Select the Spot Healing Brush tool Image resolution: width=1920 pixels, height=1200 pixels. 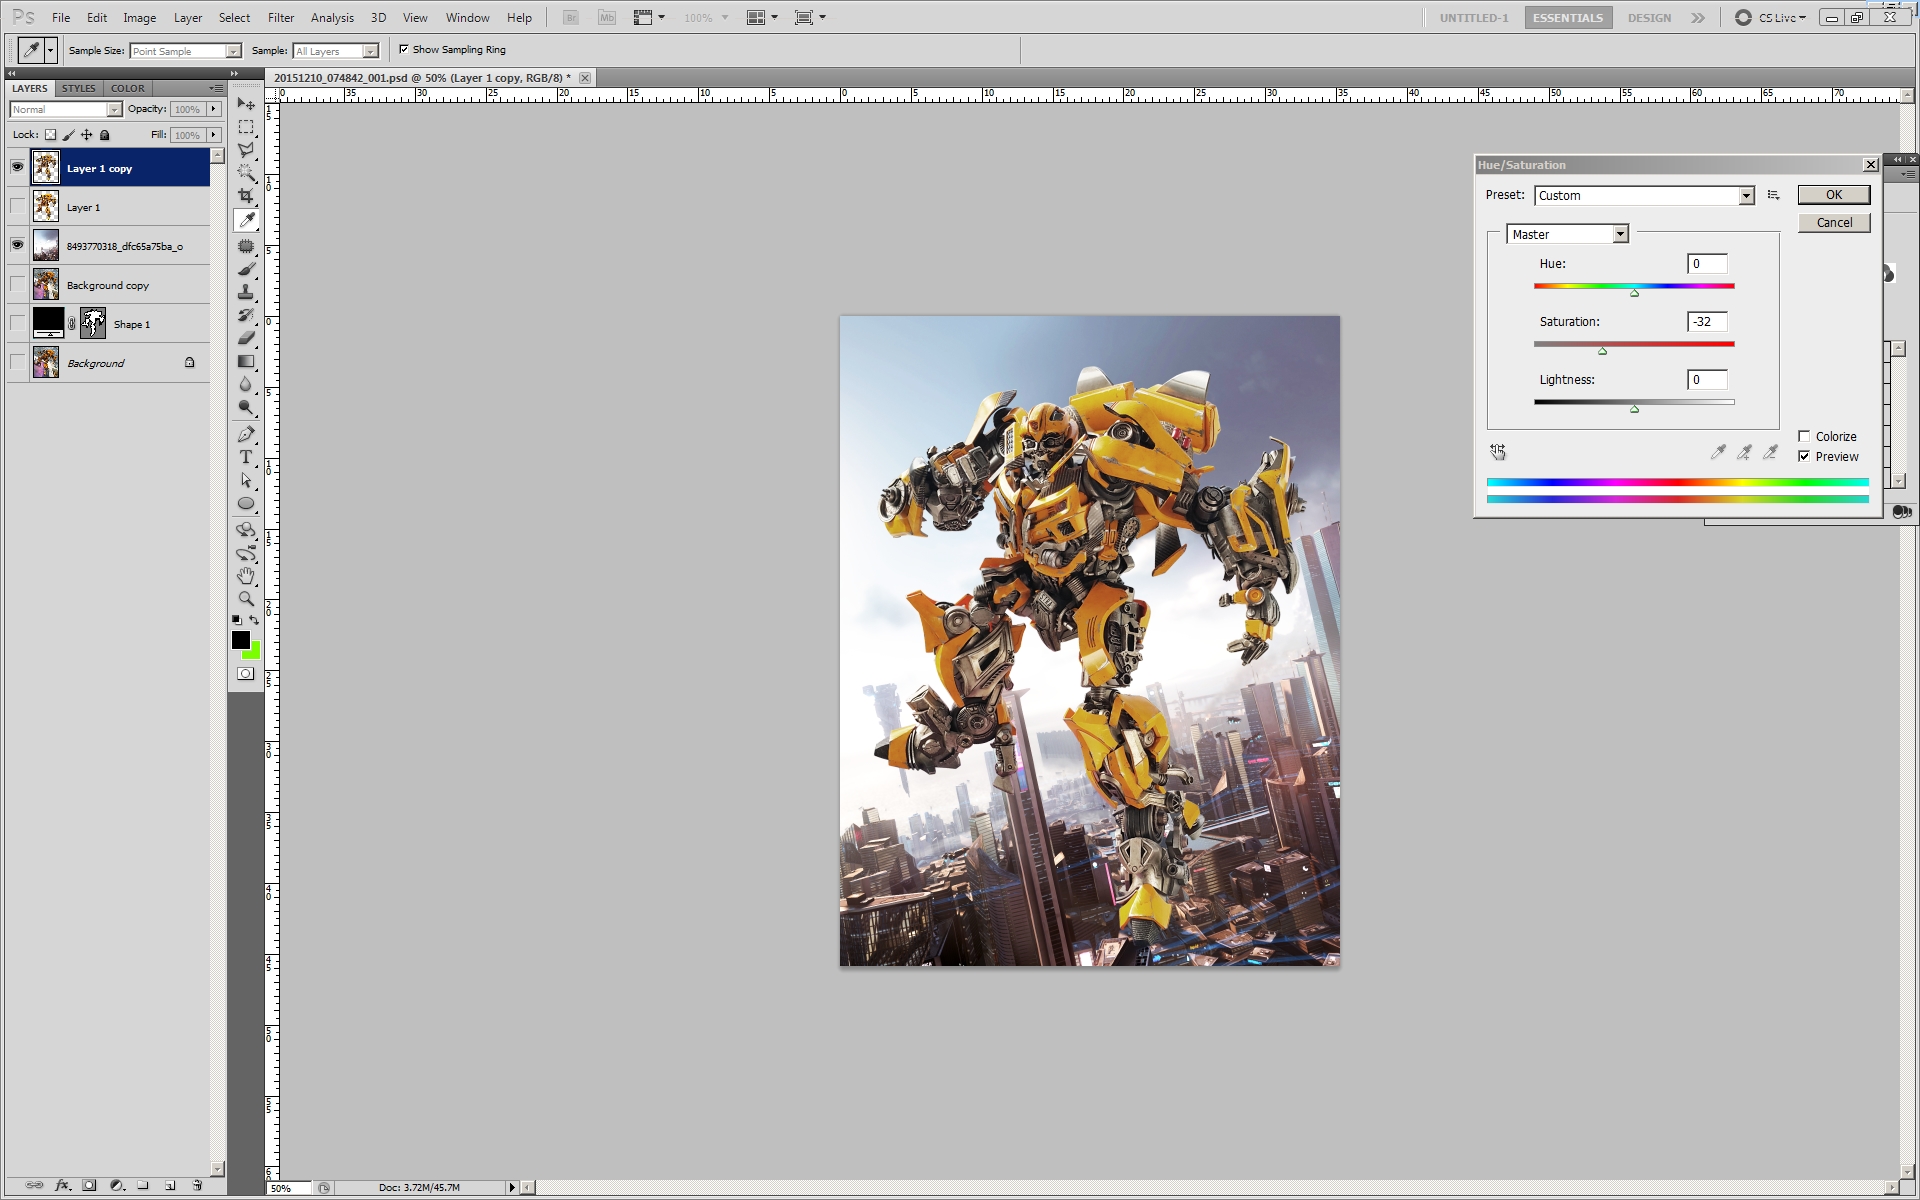[x=246, y=246]
